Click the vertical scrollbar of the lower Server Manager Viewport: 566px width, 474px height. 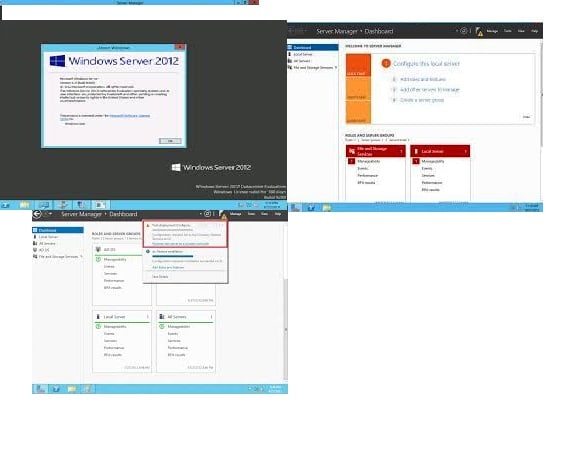pyautogui.click(x=286, y=329)
